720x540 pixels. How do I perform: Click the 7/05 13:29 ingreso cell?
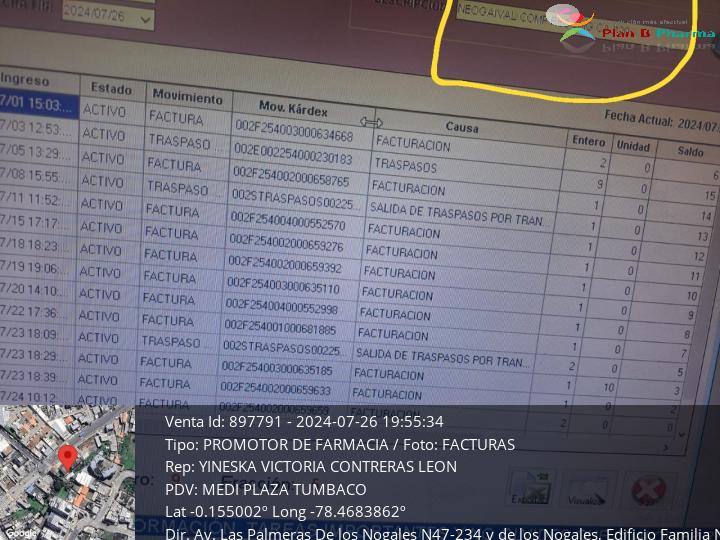37,152
